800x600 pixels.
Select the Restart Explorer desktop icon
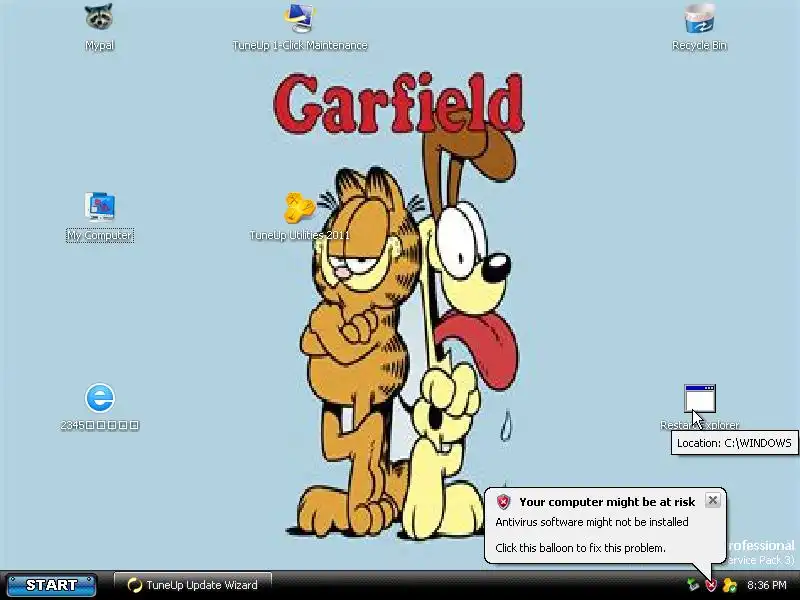pyautogui.click(x=699, y=398)
